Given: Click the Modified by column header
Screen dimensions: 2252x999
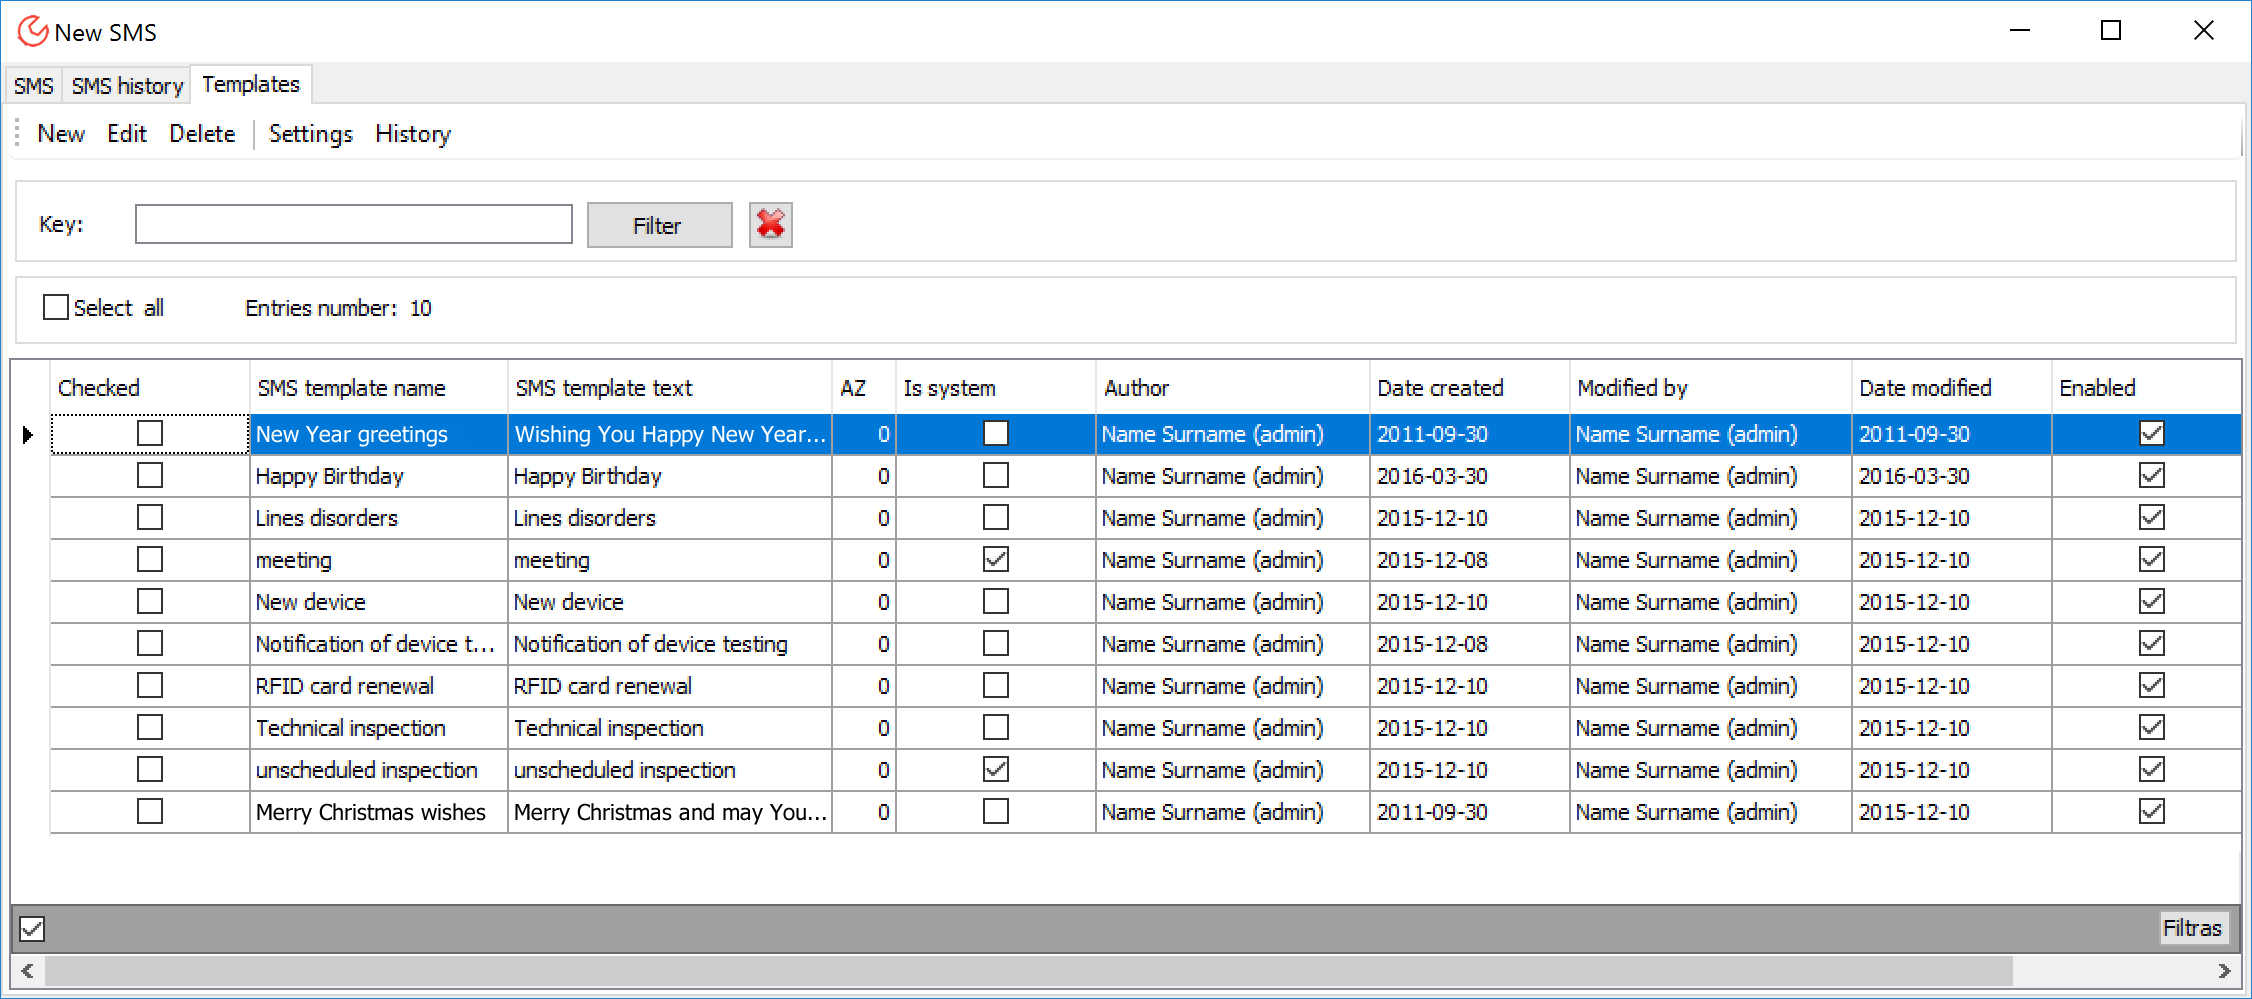Looking at the screenshot, I should click(1711, 388).
